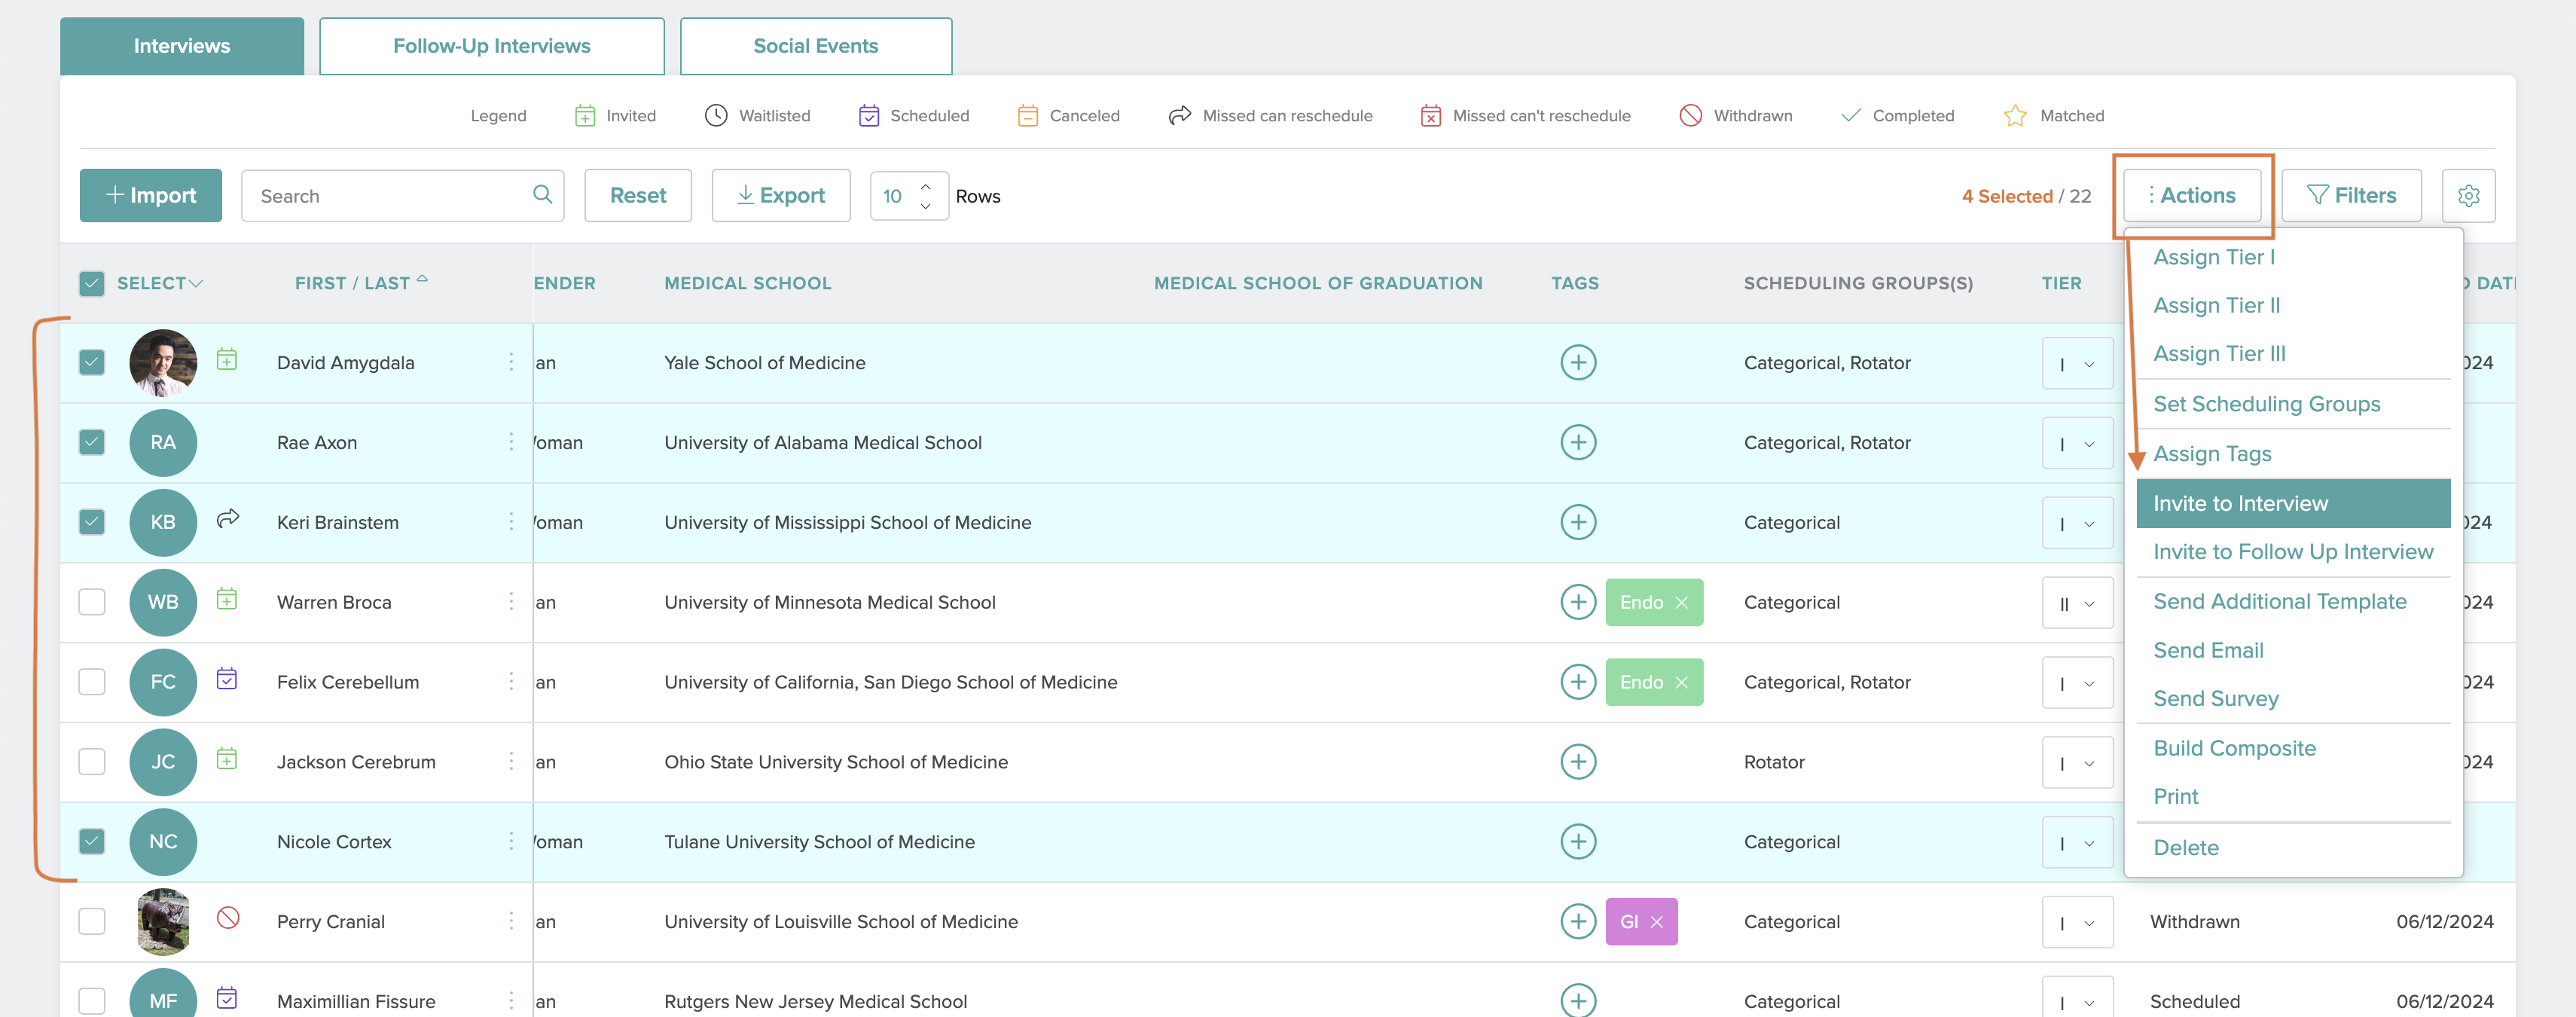Add a tag for Warren Broca
This screenshot has height=1017, width=2576.
1578,602
